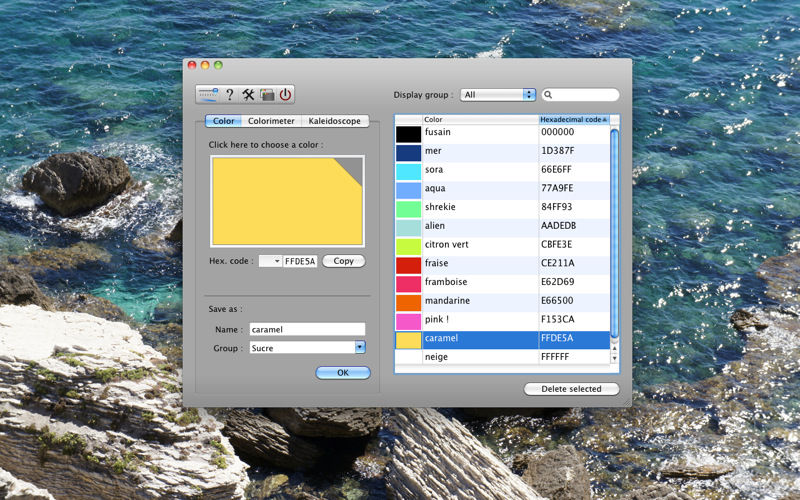
Task: Open the Display group dropdown
Action: click(x=497, y=94)
